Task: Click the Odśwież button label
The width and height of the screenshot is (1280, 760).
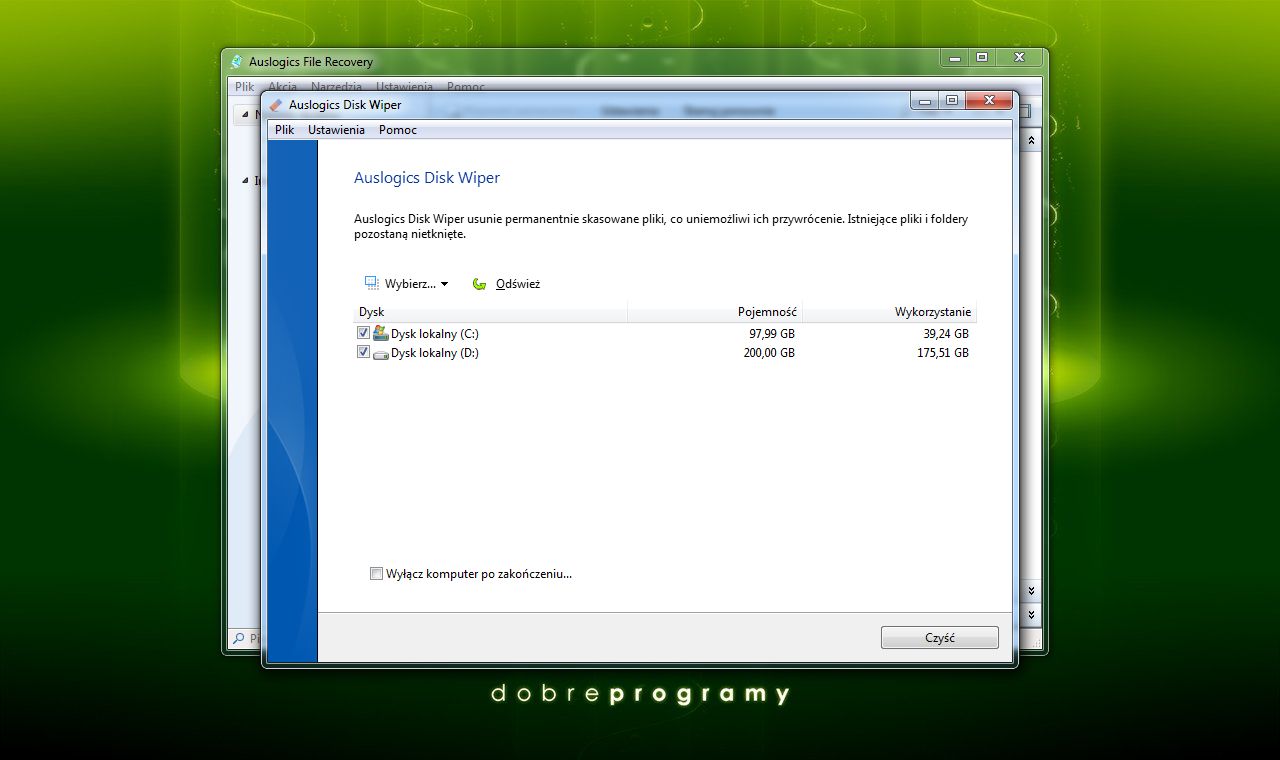Action: 518,284
